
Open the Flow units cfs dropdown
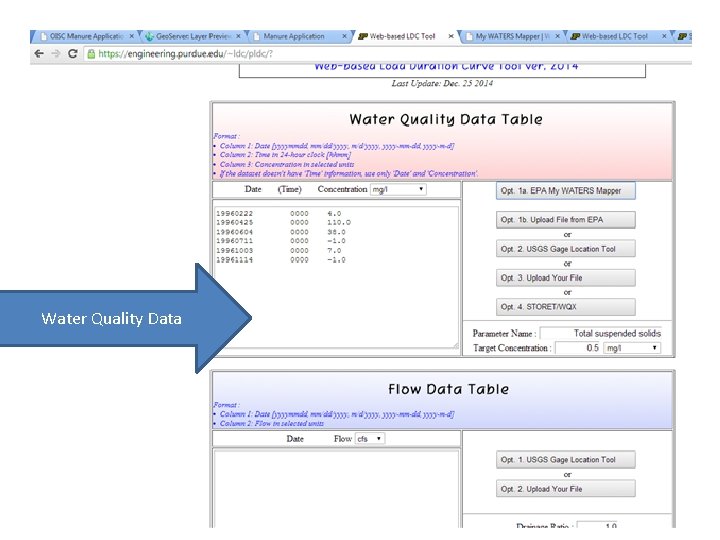pyautogui.click(x=370, y=439)
